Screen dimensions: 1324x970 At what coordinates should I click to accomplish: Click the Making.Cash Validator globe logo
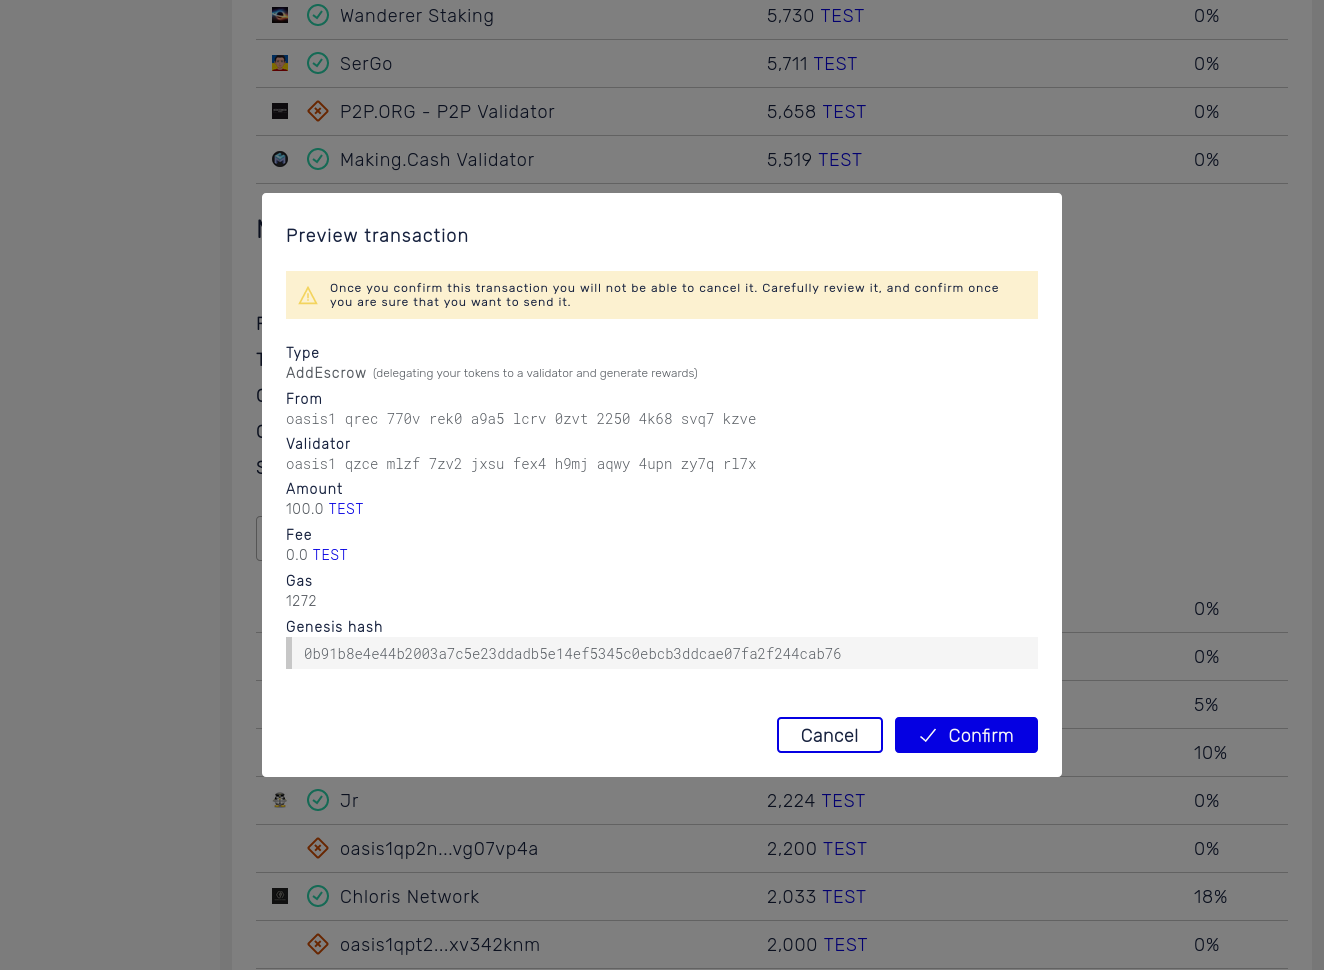(279, 159)
